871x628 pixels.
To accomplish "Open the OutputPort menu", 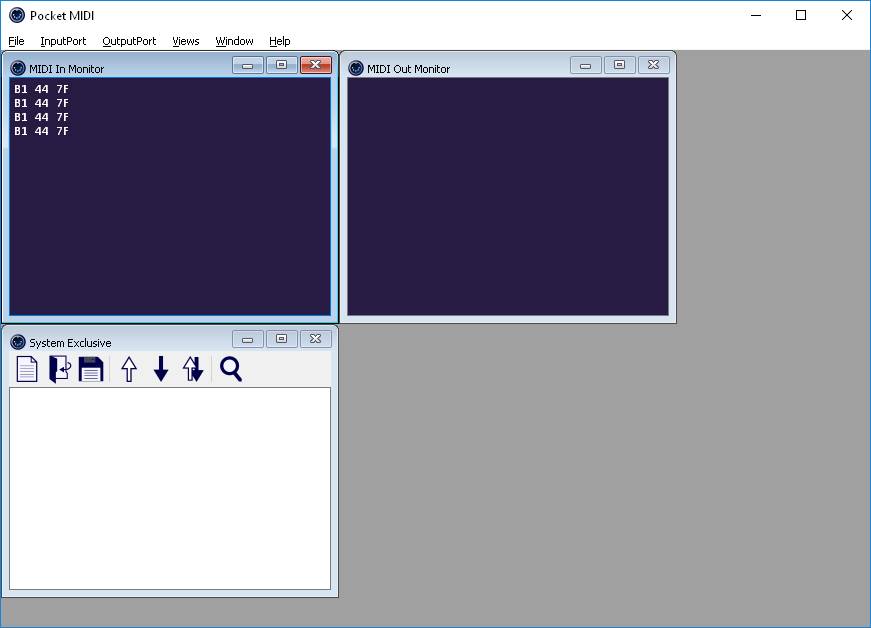I will tap(129, 41).
